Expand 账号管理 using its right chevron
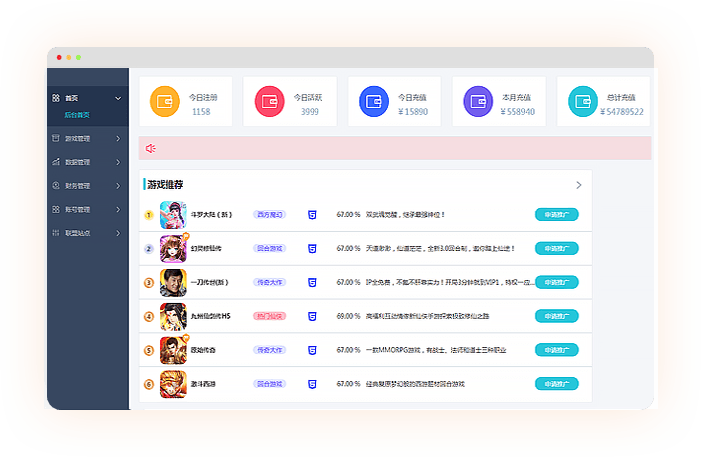Screen dimensions: 701x457 (118, 209)
